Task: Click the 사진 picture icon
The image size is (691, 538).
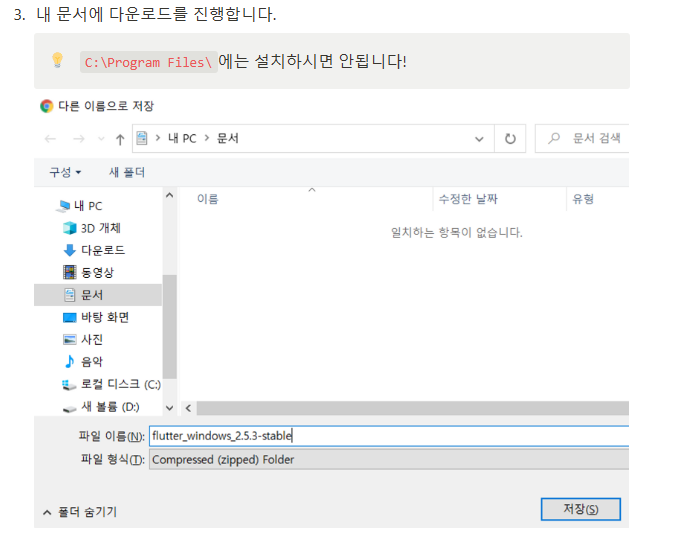Action: click(70, 339)
